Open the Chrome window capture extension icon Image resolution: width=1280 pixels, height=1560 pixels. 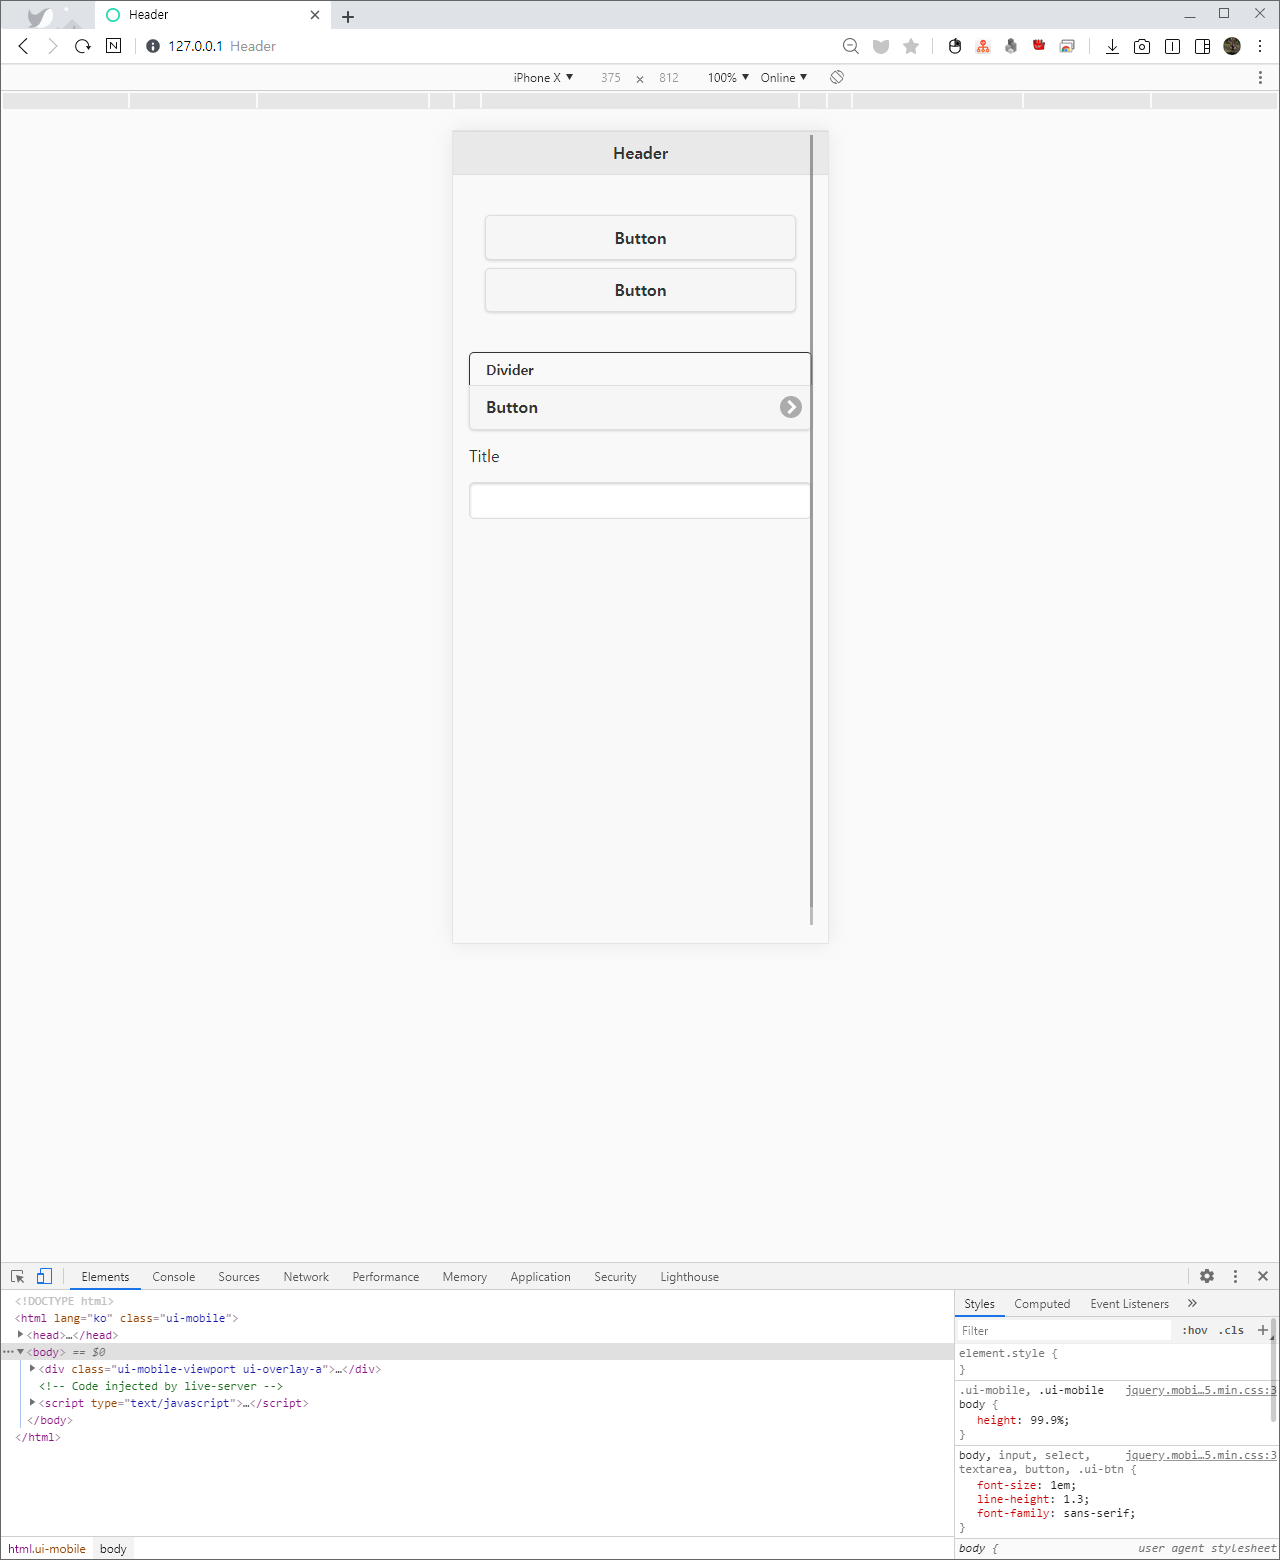(1067, 46)
